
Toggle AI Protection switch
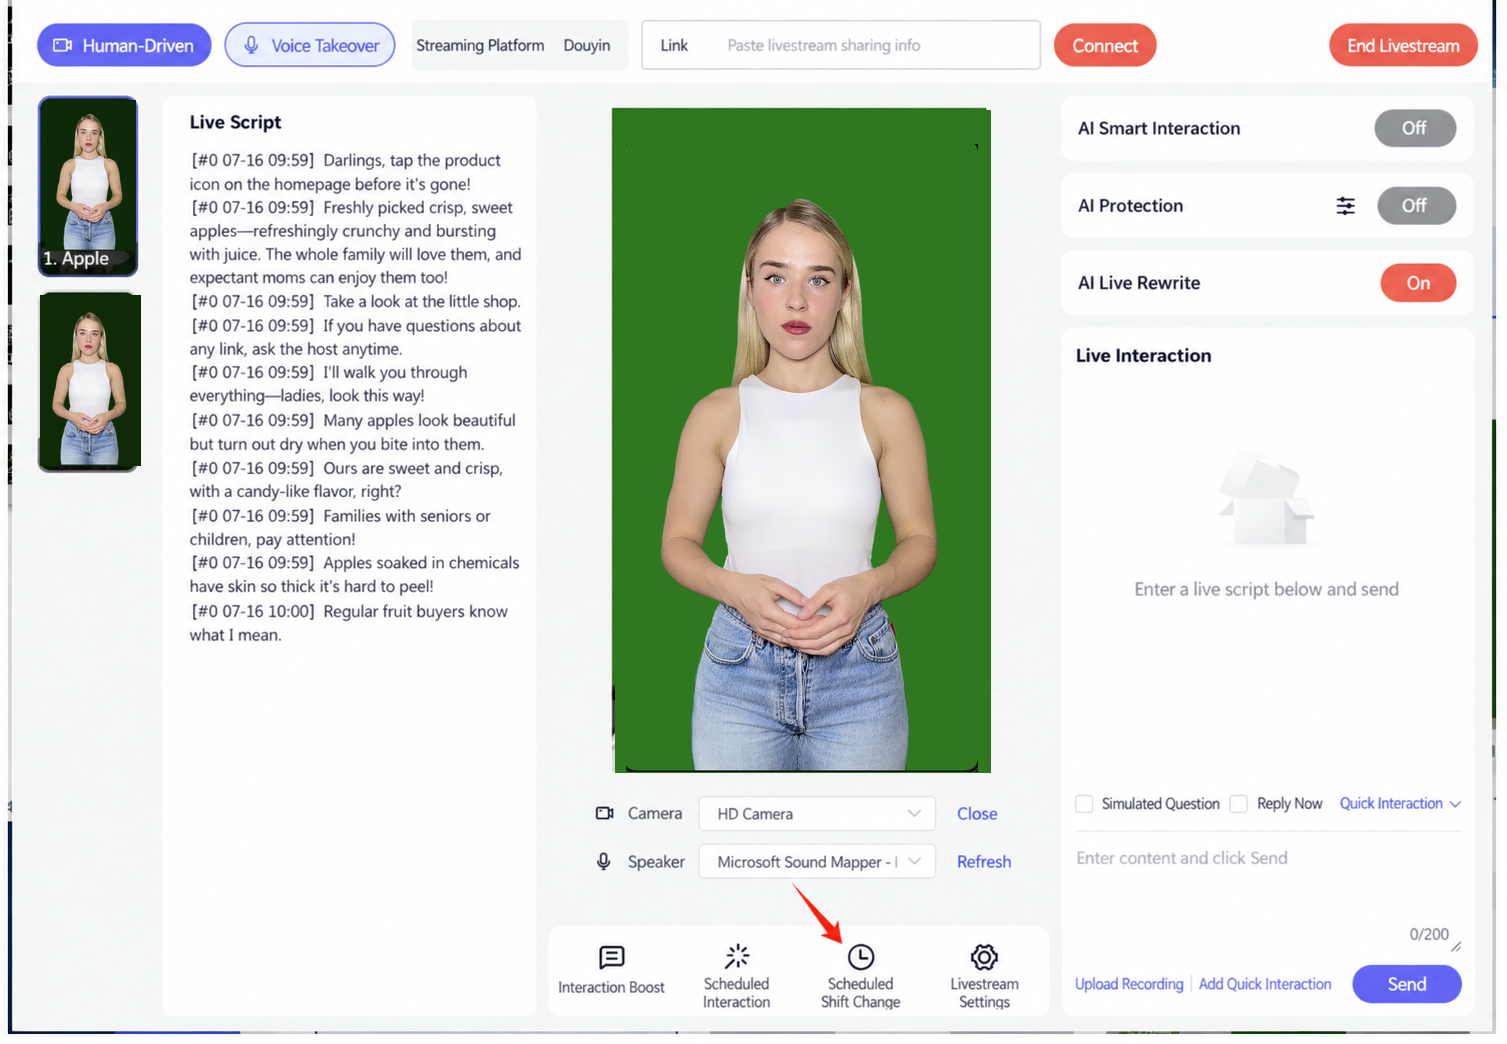coord(1416,205)
